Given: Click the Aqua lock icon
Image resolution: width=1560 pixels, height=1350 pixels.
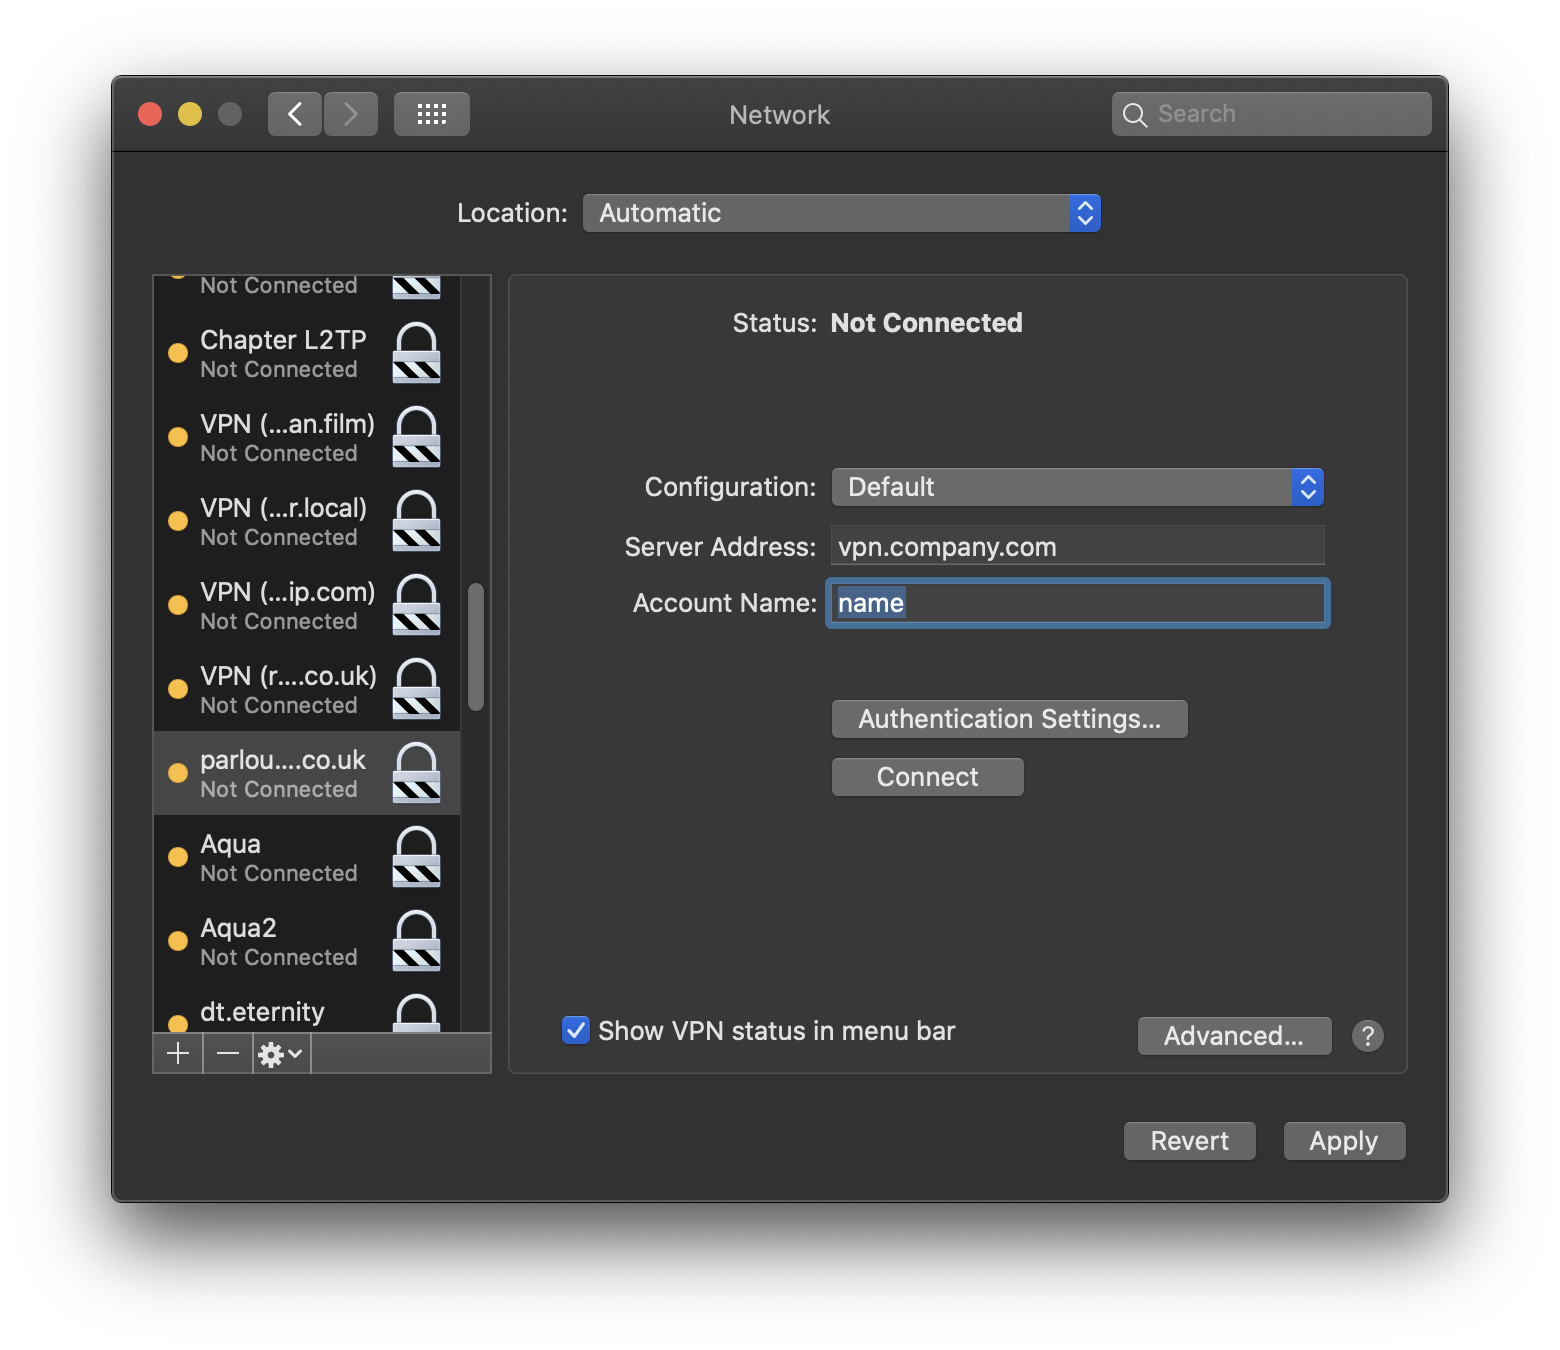Looking at the screenshot, I should click(x=417, y=857).
